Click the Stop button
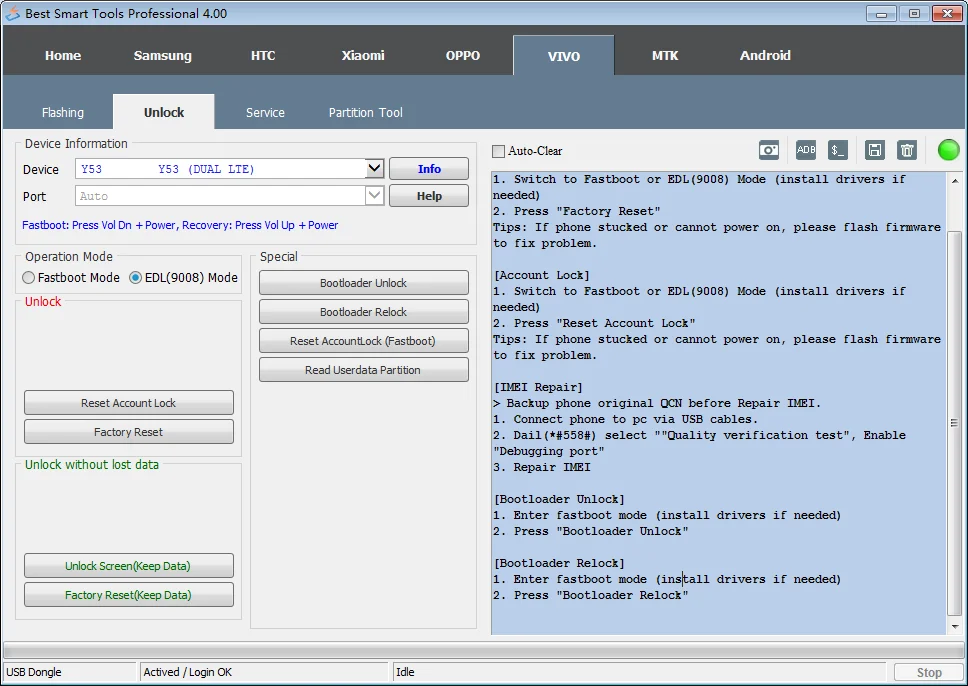968x686 pixels. tap(928, 672)
